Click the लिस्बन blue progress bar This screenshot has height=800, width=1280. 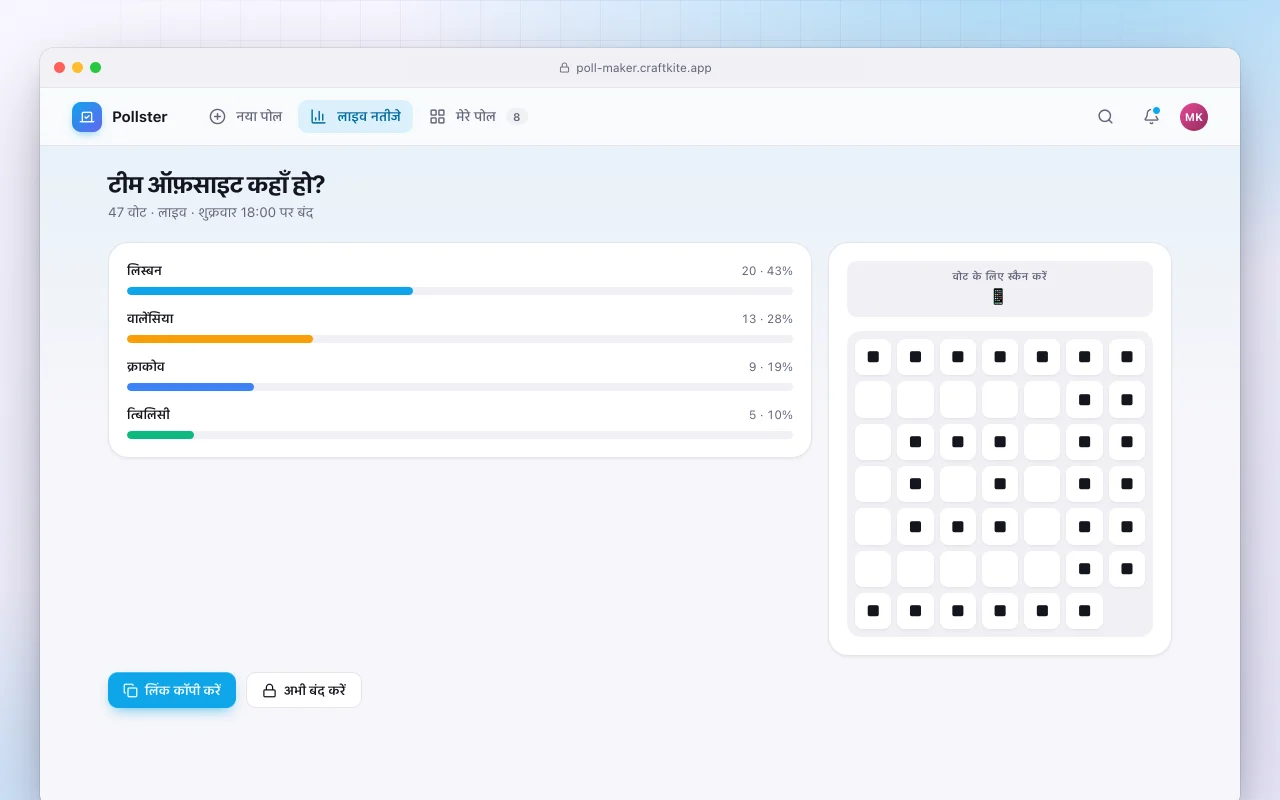(270, 291)
